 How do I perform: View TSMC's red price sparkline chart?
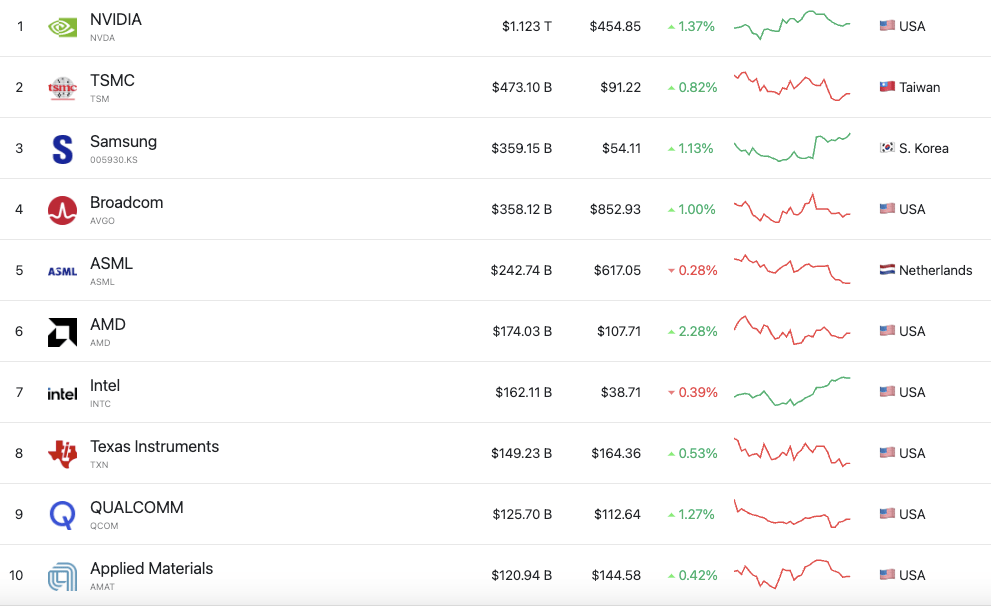(x=792, y=87)
